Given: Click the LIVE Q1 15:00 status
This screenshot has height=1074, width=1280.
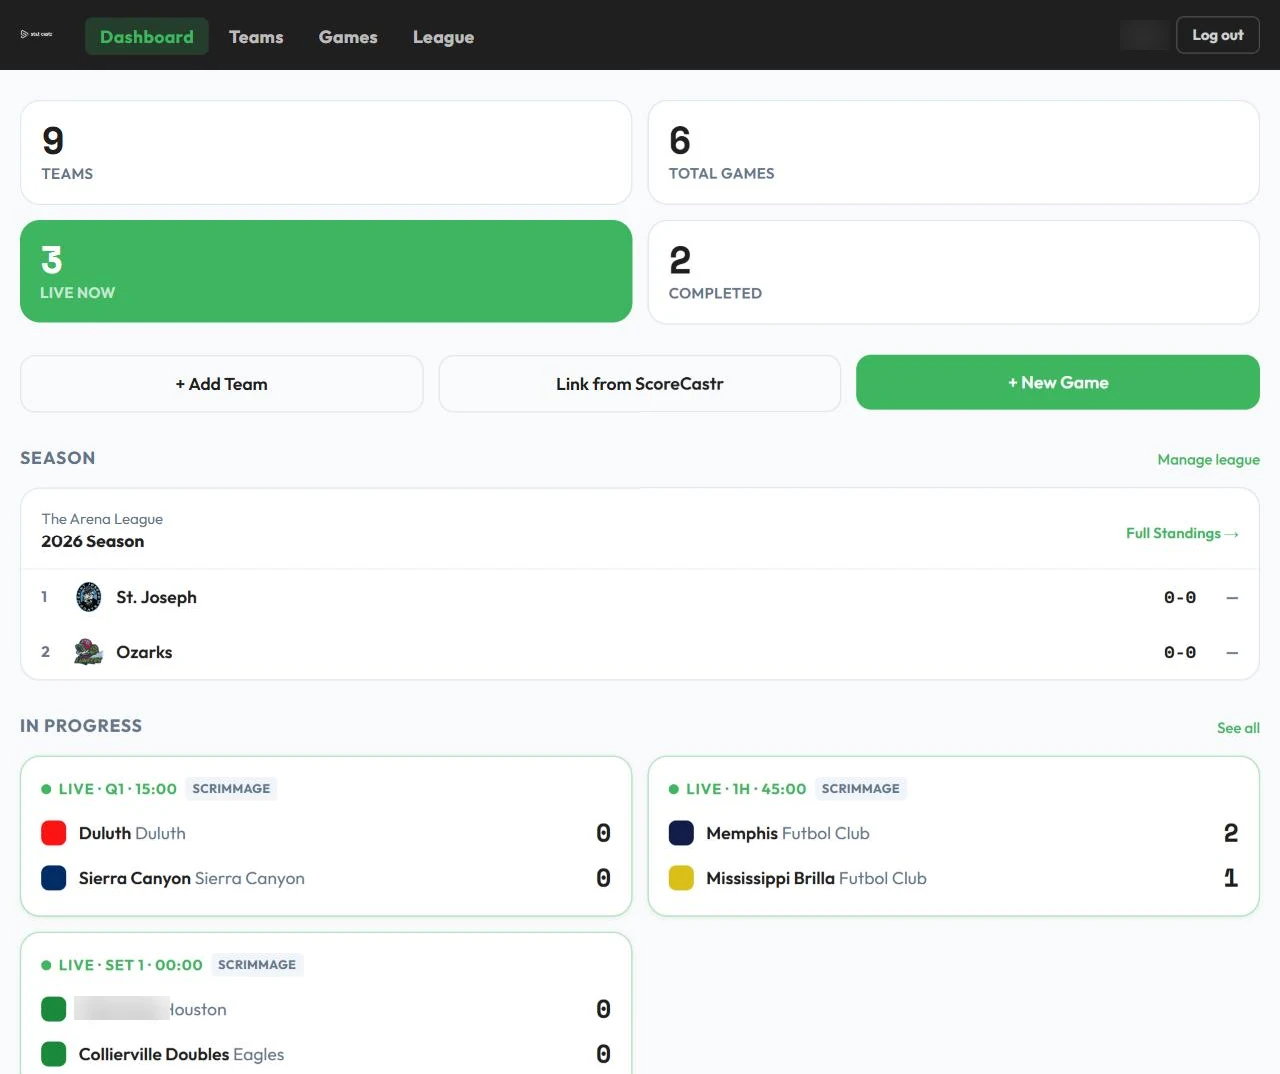Looking at the screenshot, I should (109, 789).
